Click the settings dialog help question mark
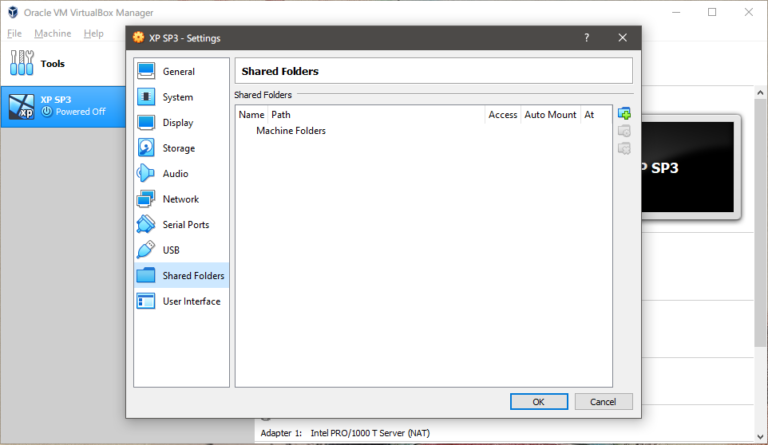The height and width of the screenshot is (445, 768). (586, 38)
